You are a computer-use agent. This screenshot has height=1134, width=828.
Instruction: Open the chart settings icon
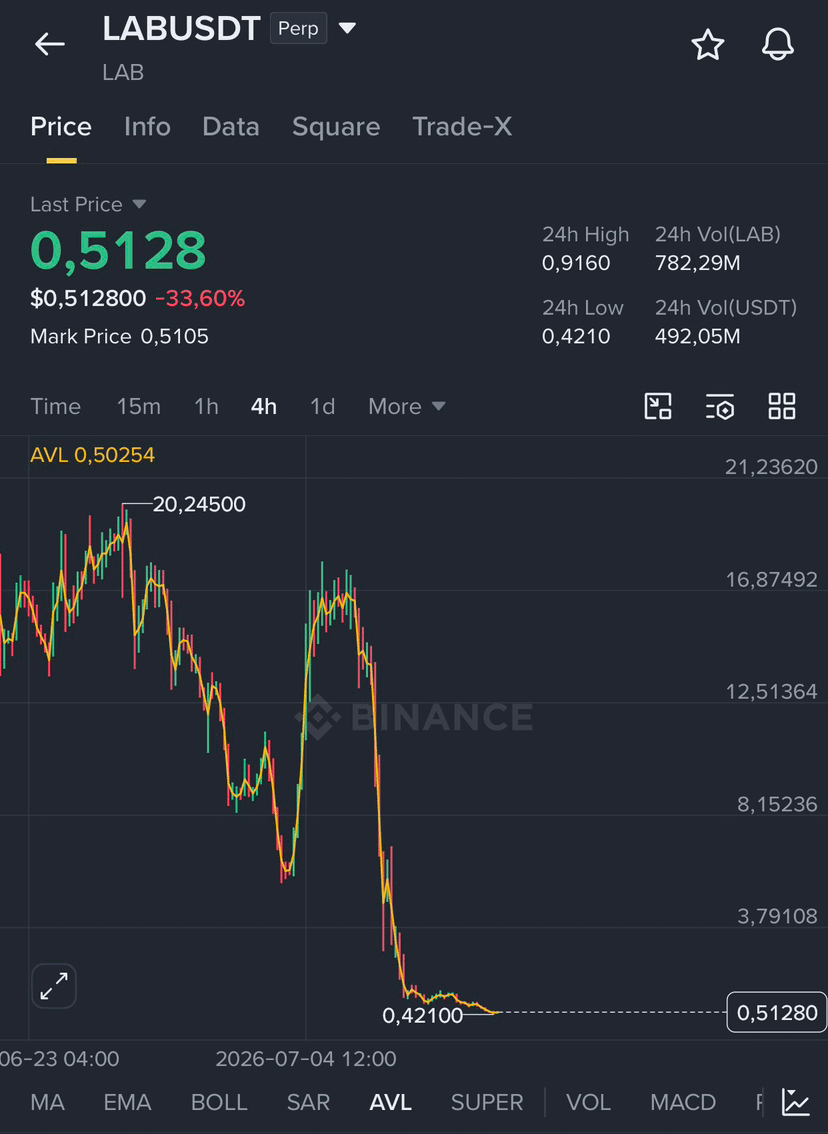(720, 406)
